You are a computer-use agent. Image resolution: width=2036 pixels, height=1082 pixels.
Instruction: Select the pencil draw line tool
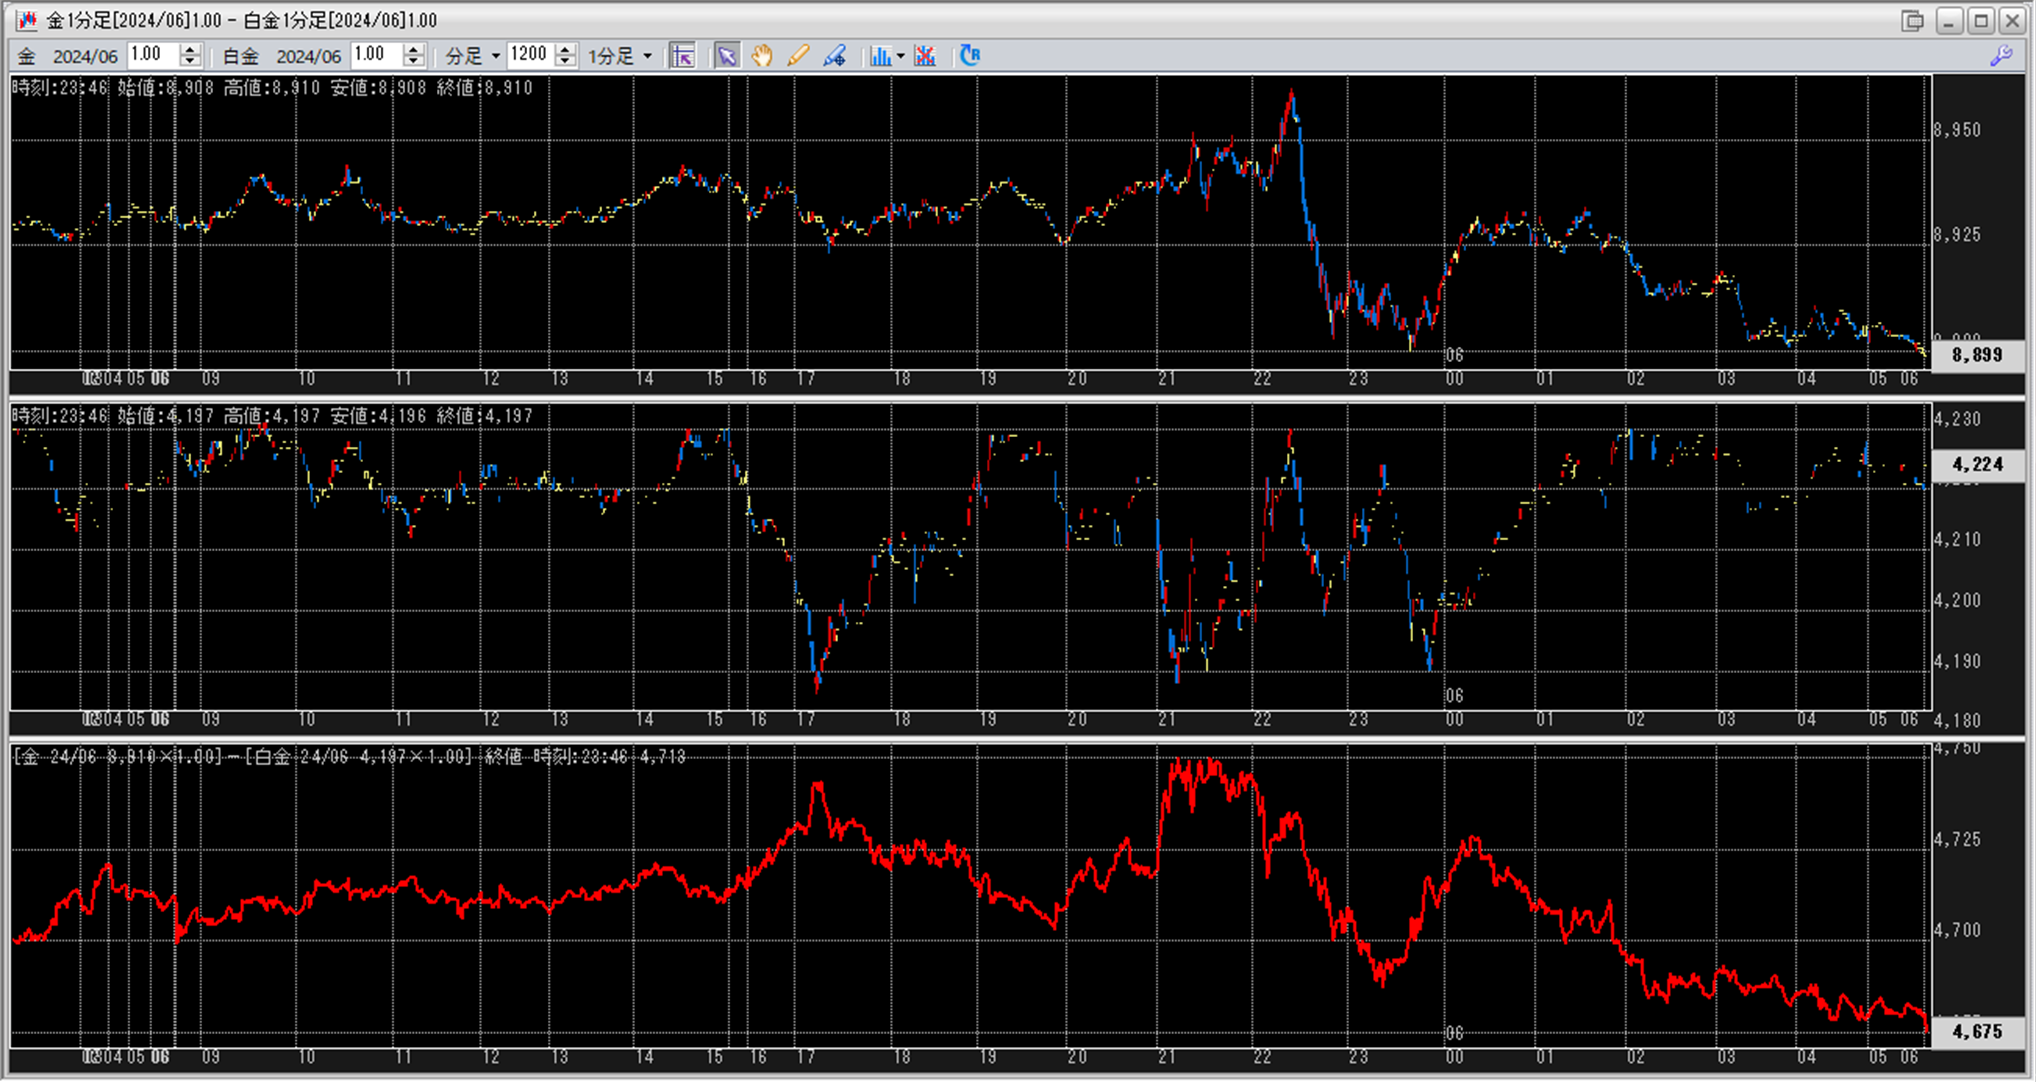tap(798, 56)
